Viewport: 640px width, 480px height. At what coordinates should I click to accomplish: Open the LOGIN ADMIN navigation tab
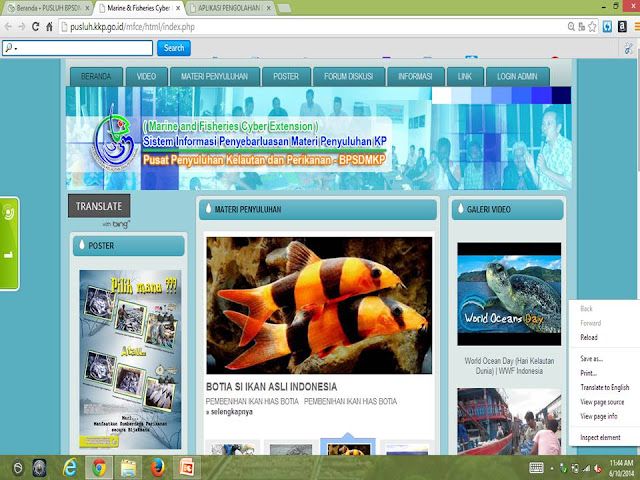pyautogui.click(x=518, y=76)
